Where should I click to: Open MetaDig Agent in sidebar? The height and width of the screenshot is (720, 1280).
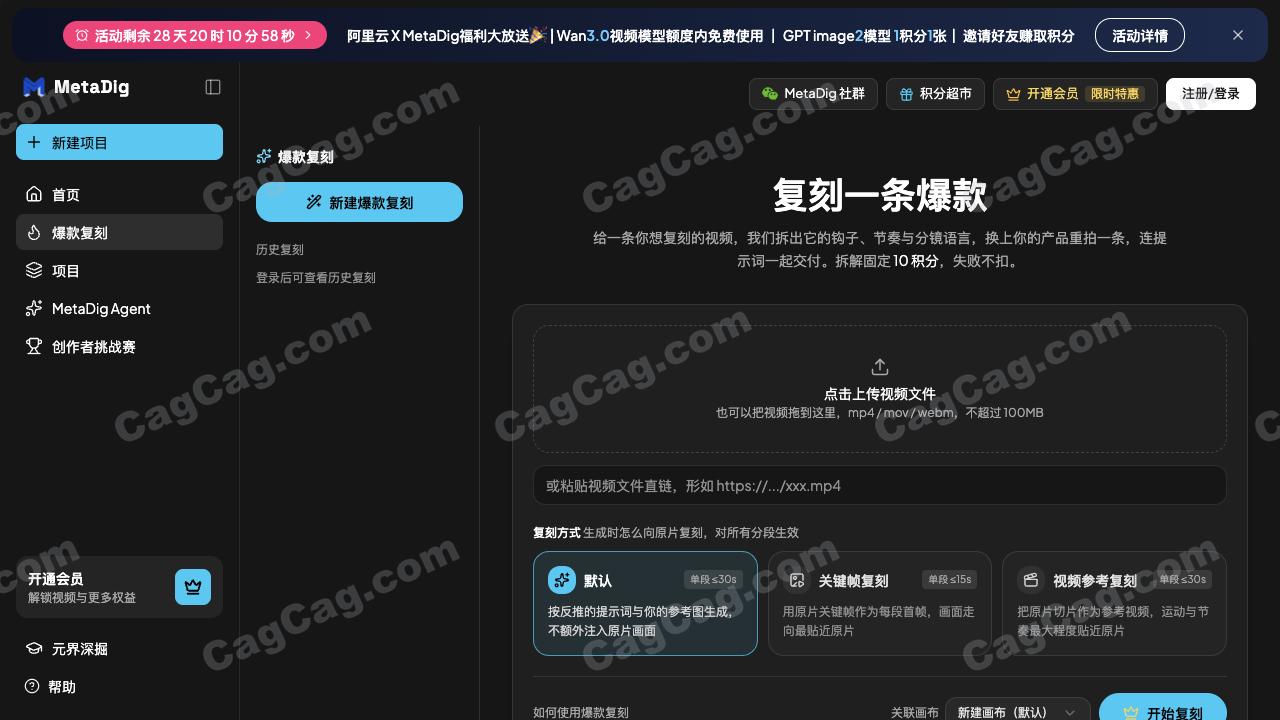[119, 308]
